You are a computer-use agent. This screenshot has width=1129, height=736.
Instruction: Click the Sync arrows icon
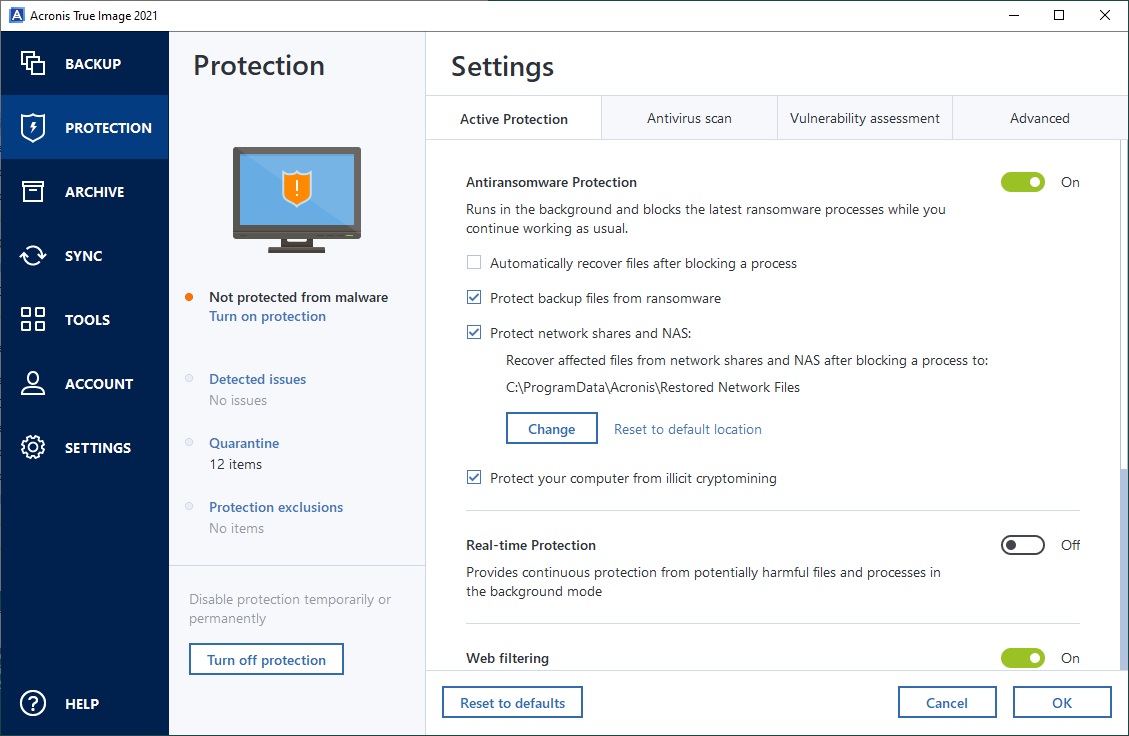coord(33,256)
